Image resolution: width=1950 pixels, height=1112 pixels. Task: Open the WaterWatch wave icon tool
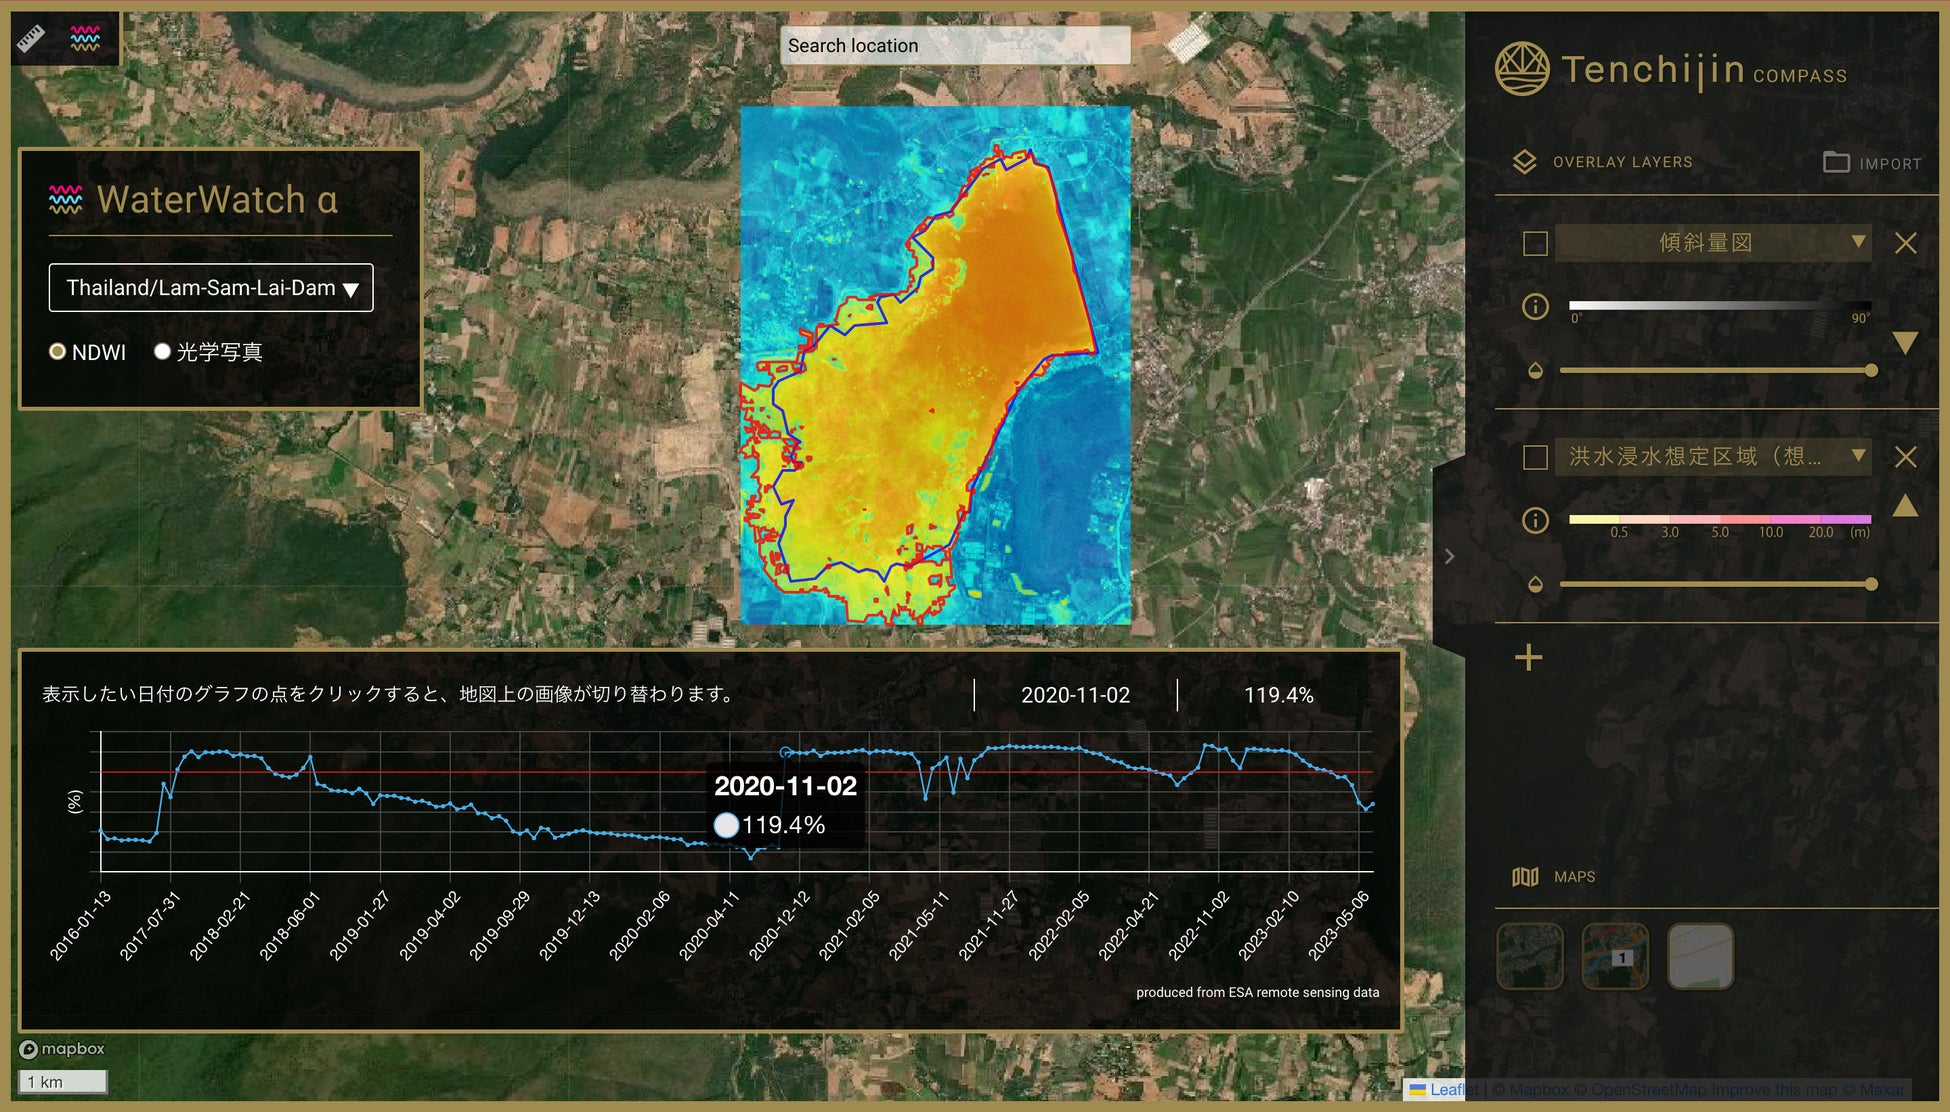click(85, 38)
